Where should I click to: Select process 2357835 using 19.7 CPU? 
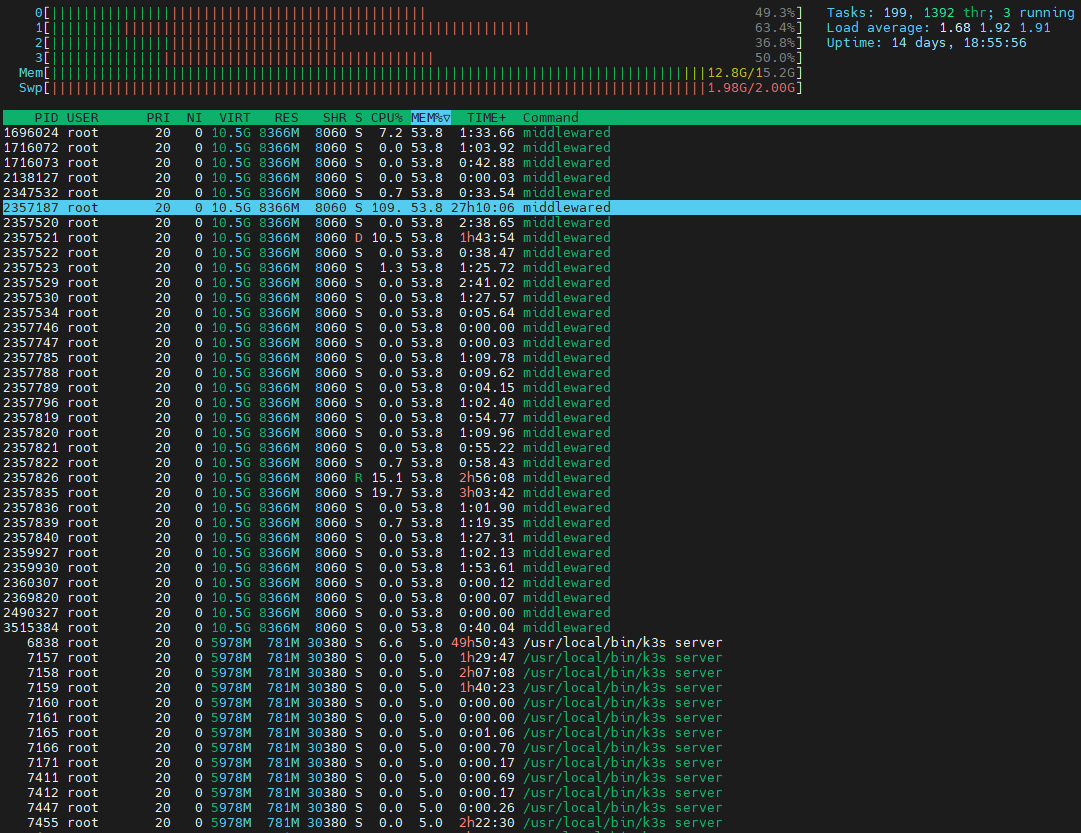pyautogui.click(x=540, y=492)
